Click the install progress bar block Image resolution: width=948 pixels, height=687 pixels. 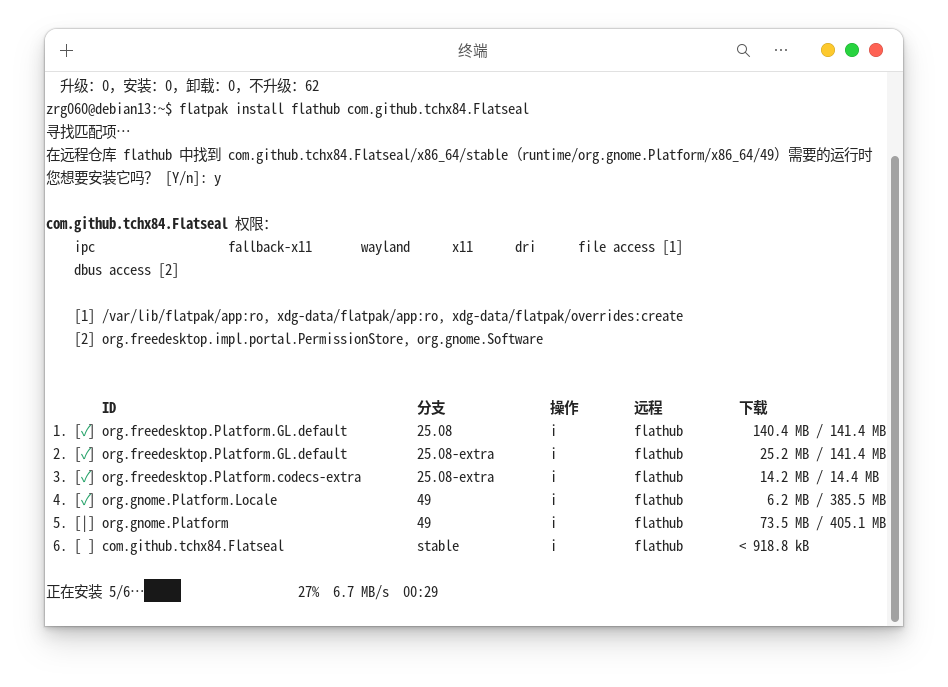[162, 591]
